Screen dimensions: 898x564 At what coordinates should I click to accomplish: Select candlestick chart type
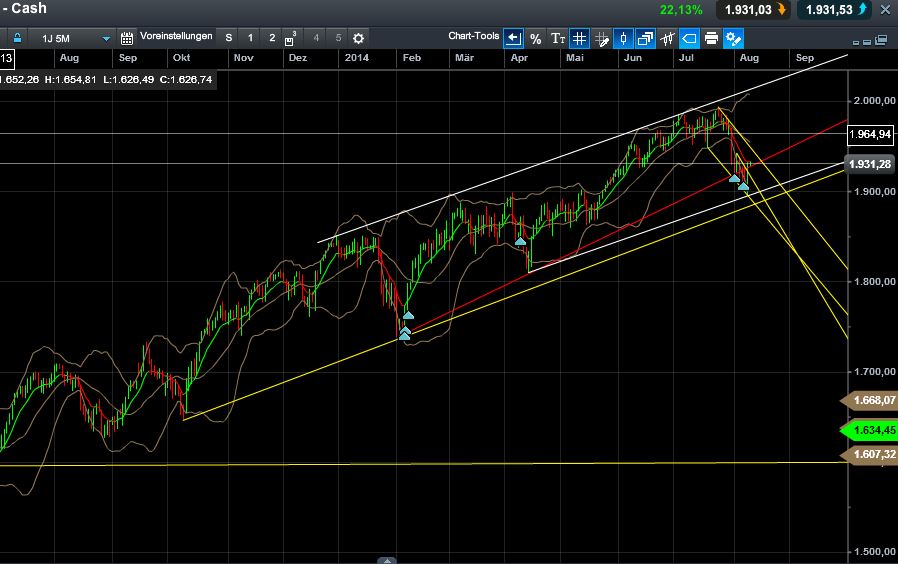pos(623,38)
